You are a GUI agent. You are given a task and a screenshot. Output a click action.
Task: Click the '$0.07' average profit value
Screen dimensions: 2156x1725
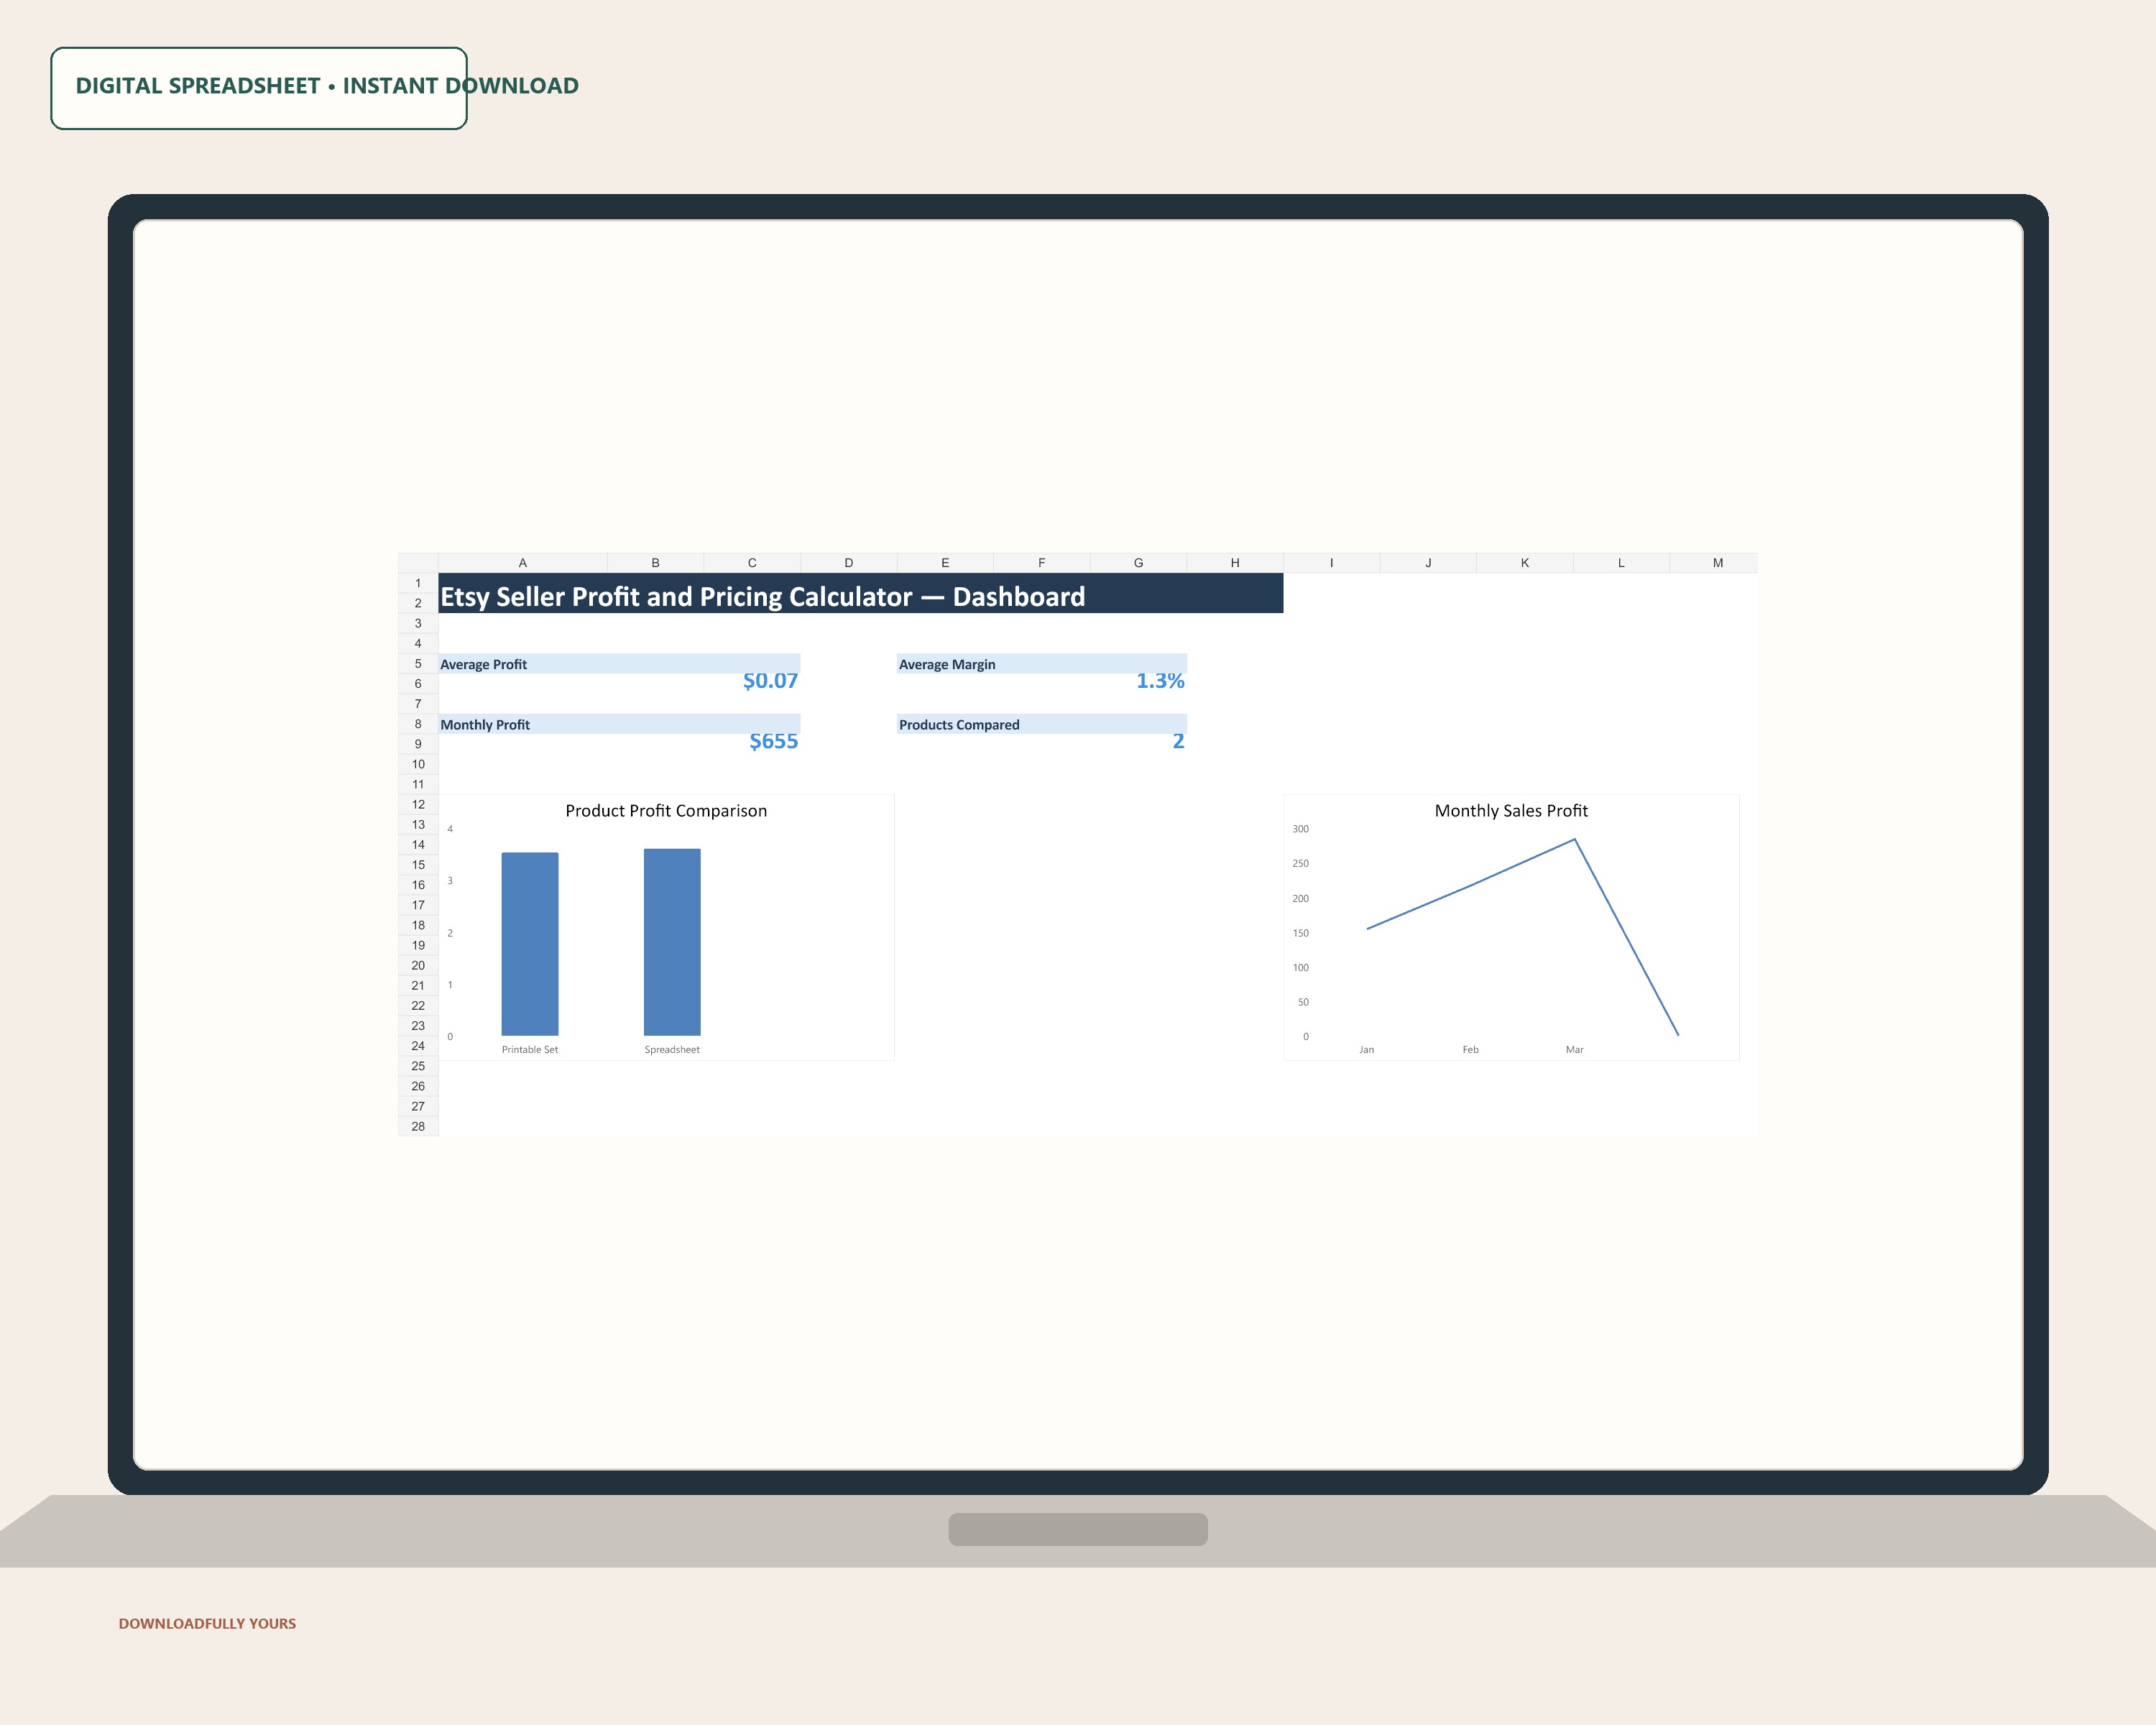click(x=770, y=681)
